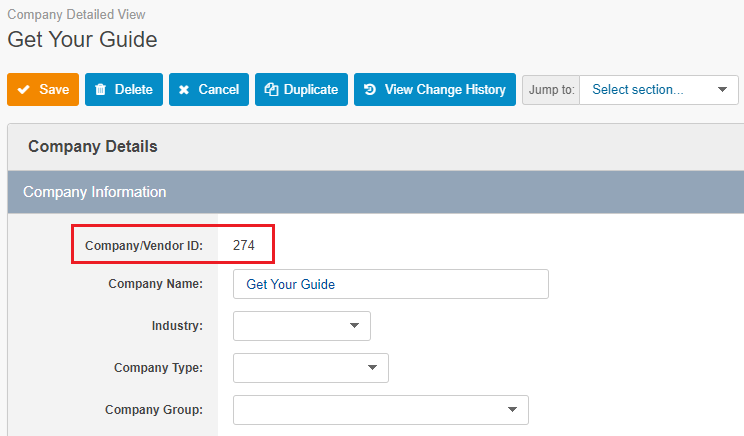Click the Company Details panel heading
This screenshot has width=744, height=436.
[x=93, y=147]
